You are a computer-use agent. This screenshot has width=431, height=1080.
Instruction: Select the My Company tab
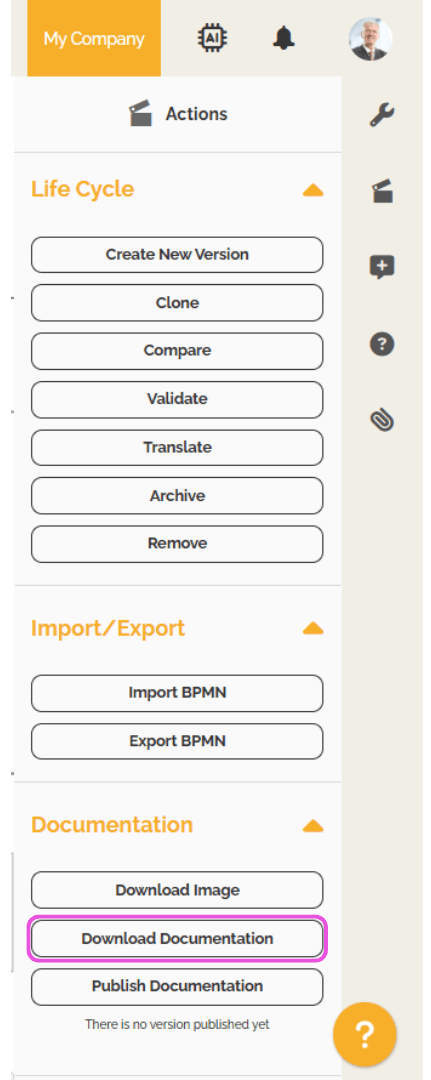[x=94, y=39]
